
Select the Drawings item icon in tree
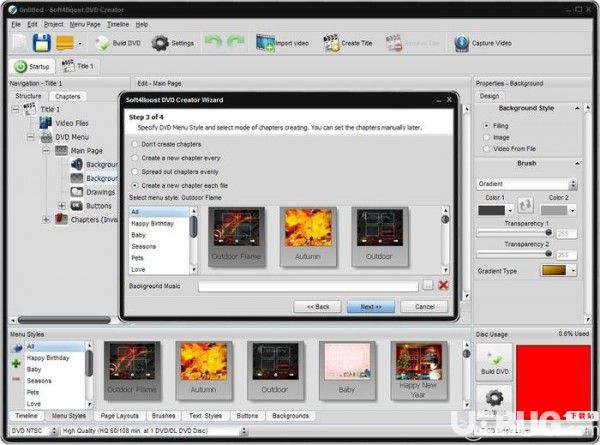click(x=77, y=192)
